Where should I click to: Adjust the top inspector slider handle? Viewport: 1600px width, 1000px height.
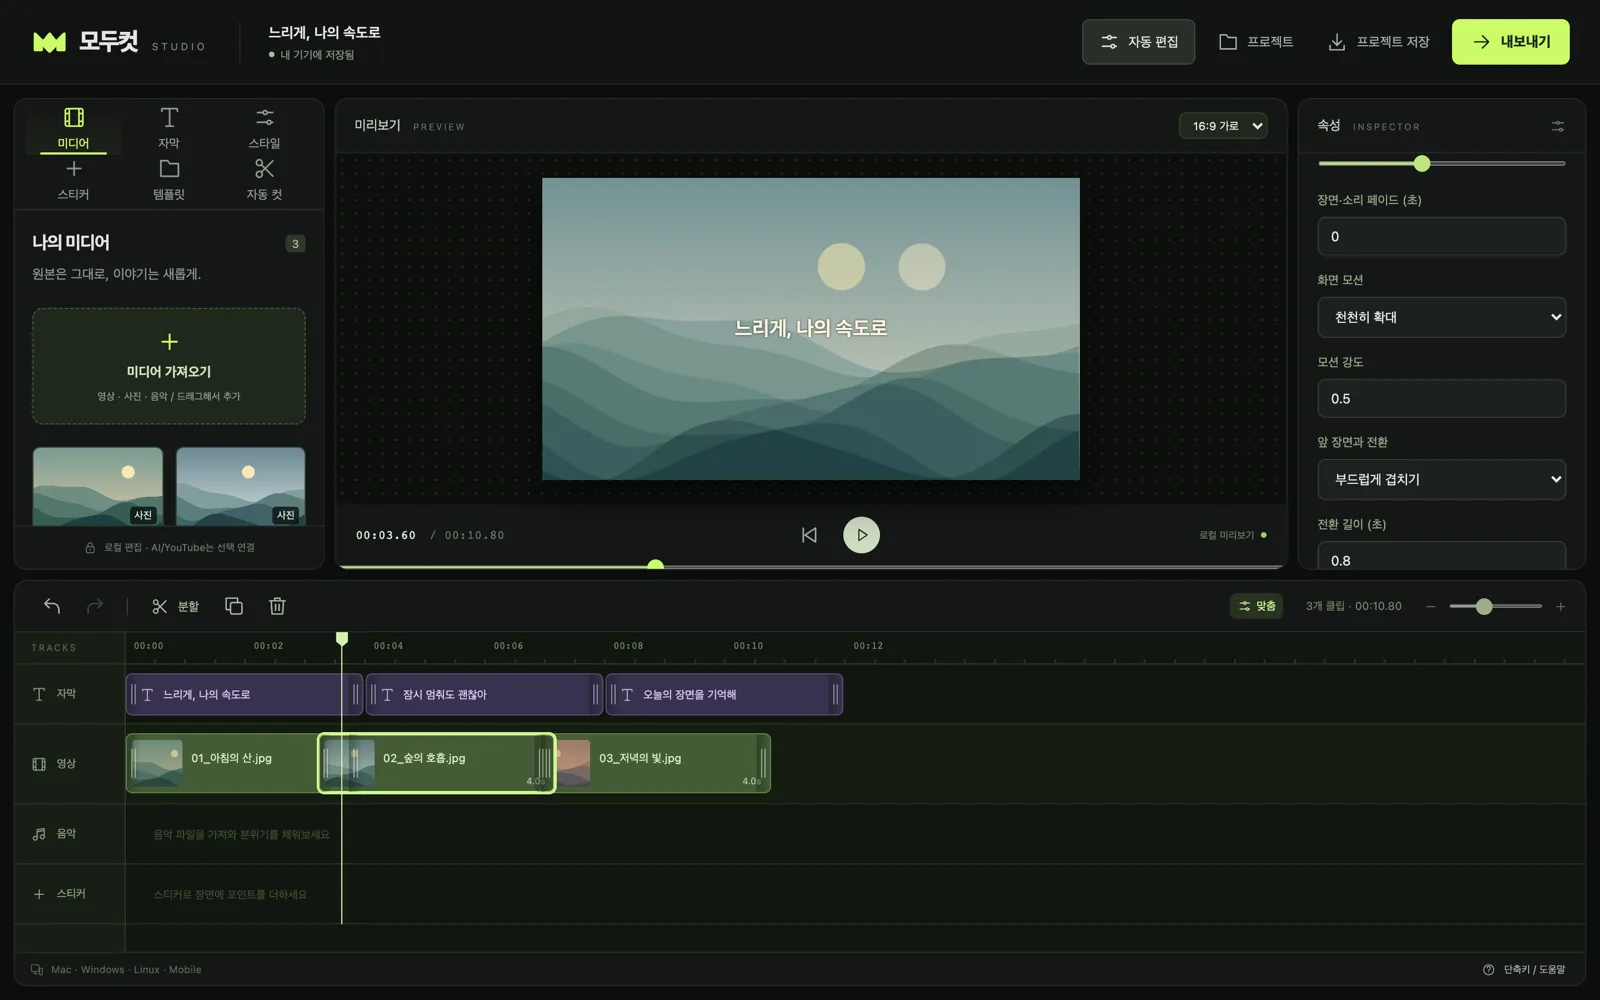[1422, 163]
